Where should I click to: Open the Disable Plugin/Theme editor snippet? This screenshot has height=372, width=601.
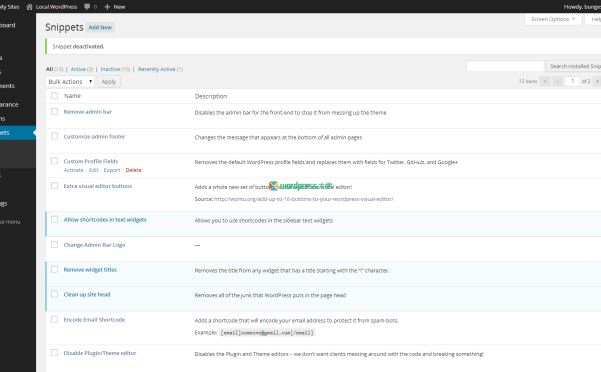[x=100, y=353]
